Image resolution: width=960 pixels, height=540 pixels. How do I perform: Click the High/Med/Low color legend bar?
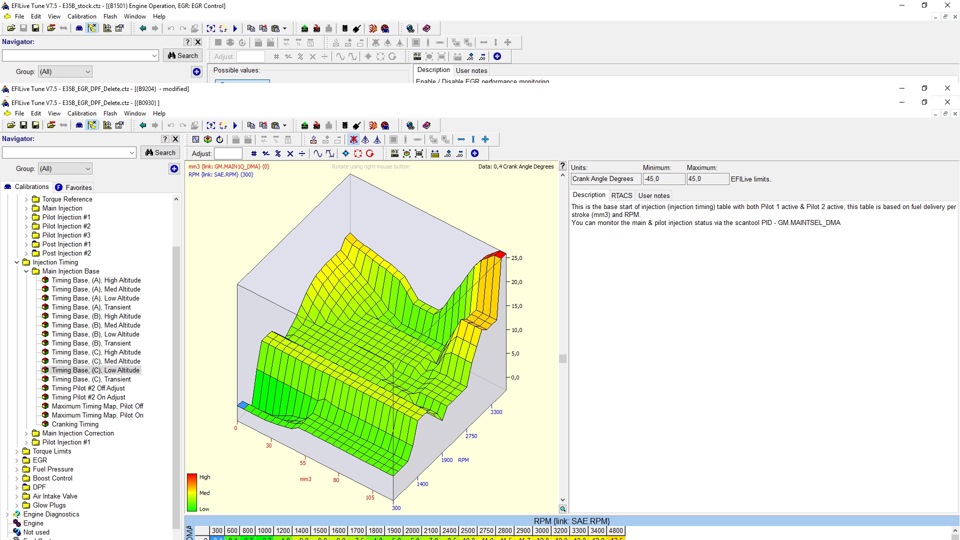pyautogui.click(x=192, y=492)
